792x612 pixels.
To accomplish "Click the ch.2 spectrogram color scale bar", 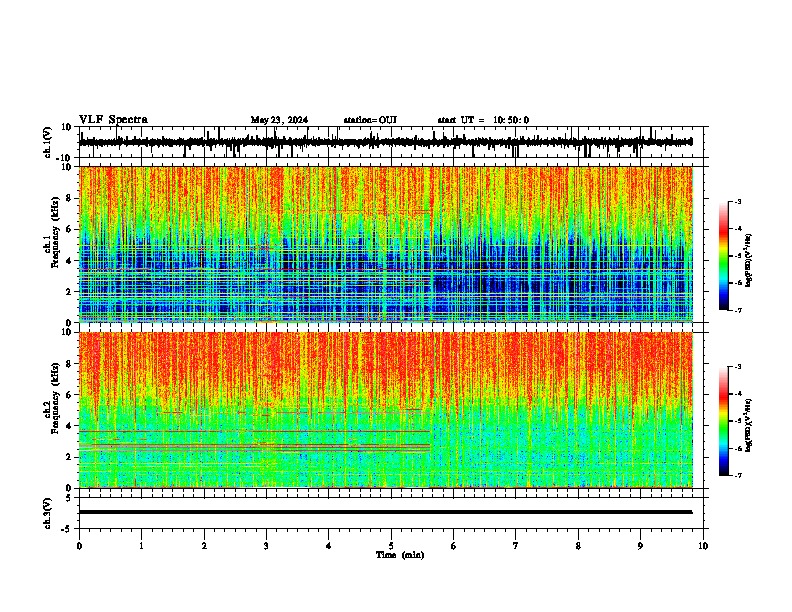I will coord(723,421).
